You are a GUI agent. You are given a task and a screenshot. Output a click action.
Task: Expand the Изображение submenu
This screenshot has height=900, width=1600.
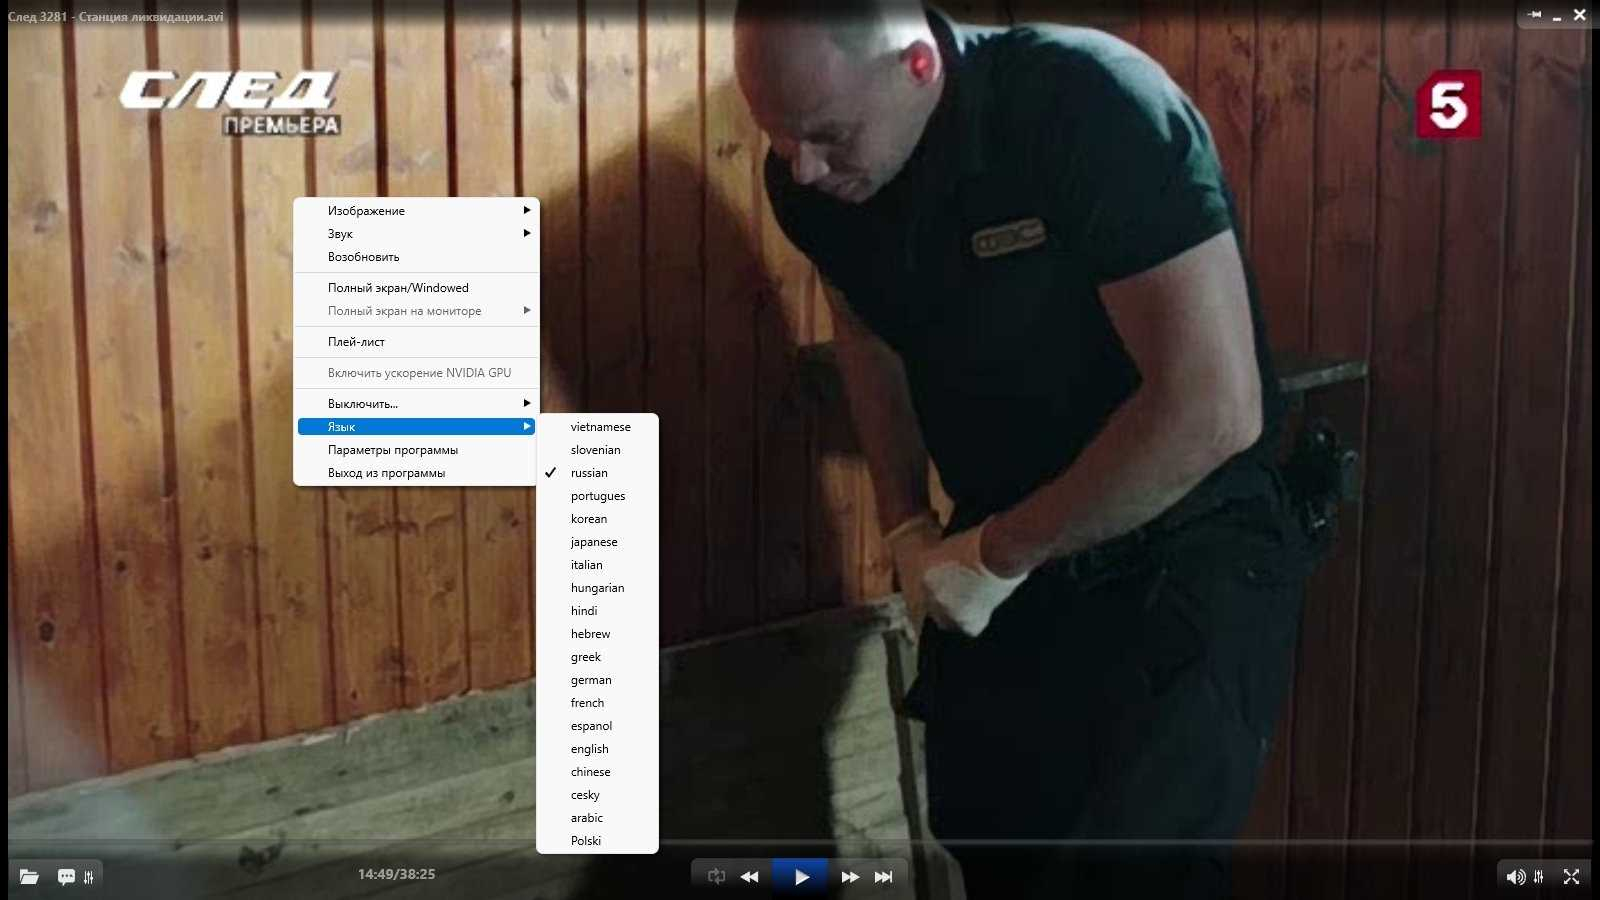(416, 211)
